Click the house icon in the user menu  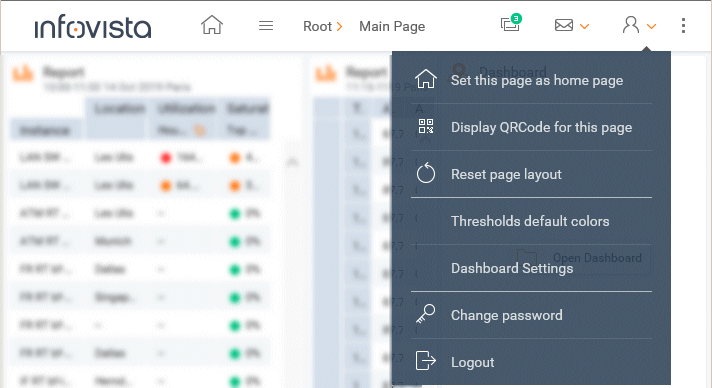click(x=426, y=79)
